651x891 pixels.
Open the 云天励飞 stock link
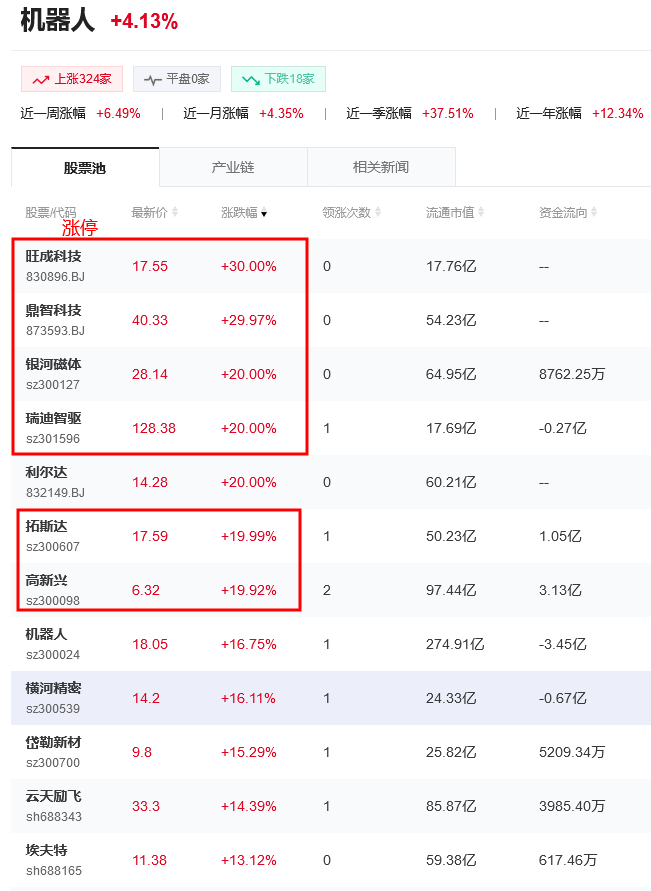click(x=54, y=796)
